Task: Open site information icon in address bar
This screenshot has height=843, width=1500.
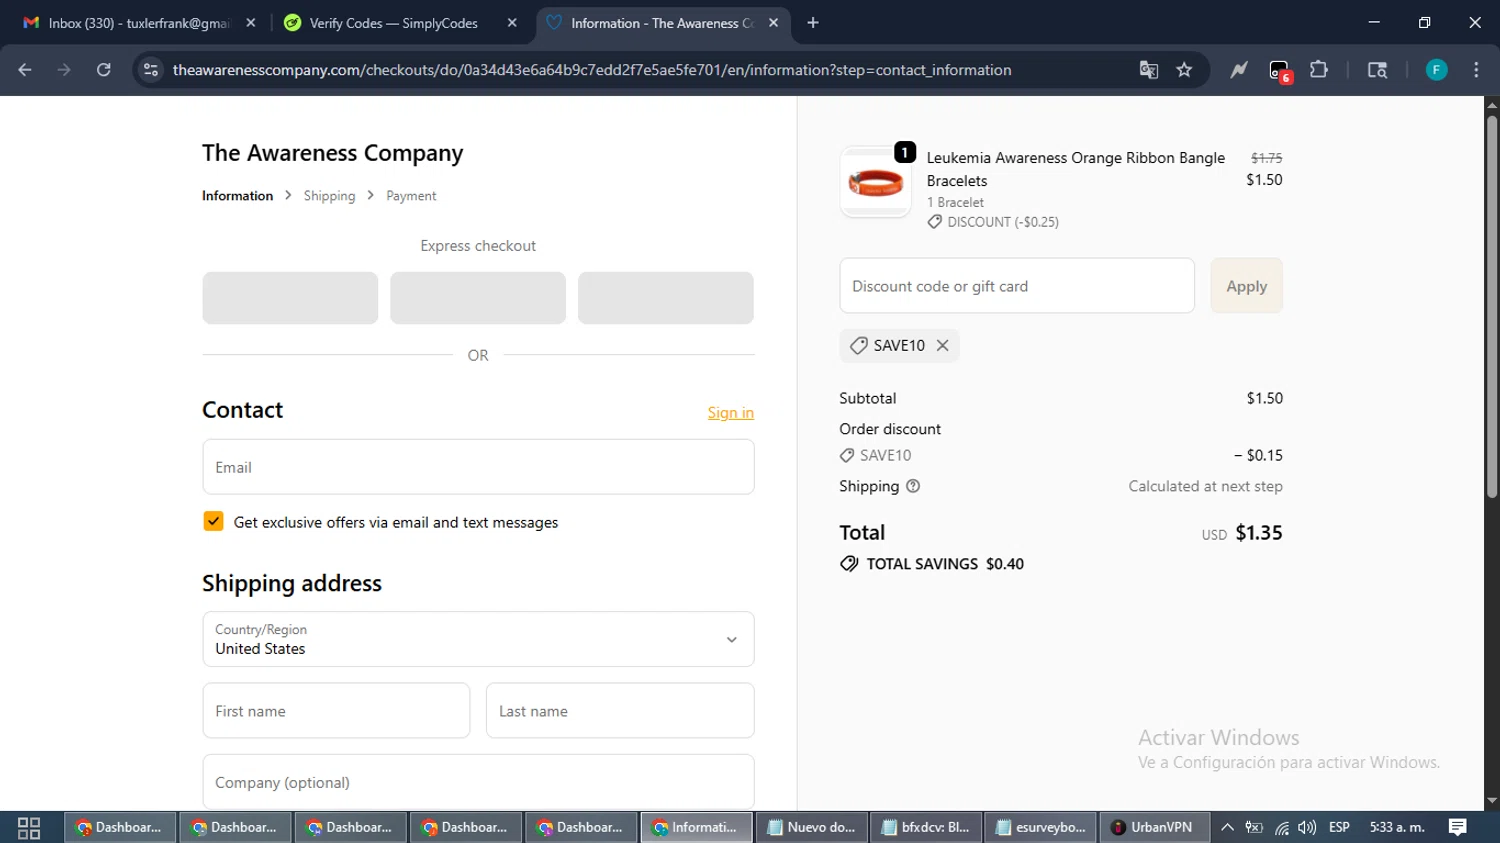Action: tap(151, 70)
